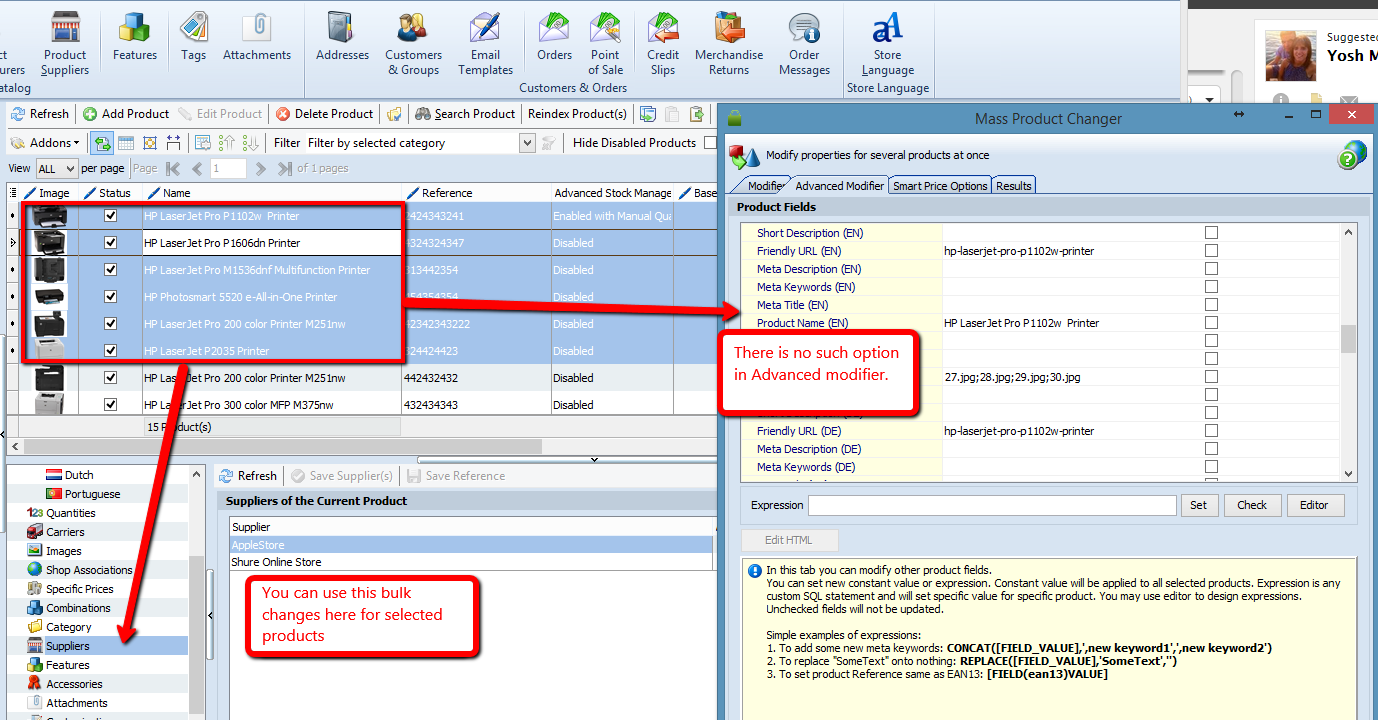Image resolution: width=1378 pixels, height=720 pixels.
Task: Click the Check expression button
Action: coord(1252,505)
